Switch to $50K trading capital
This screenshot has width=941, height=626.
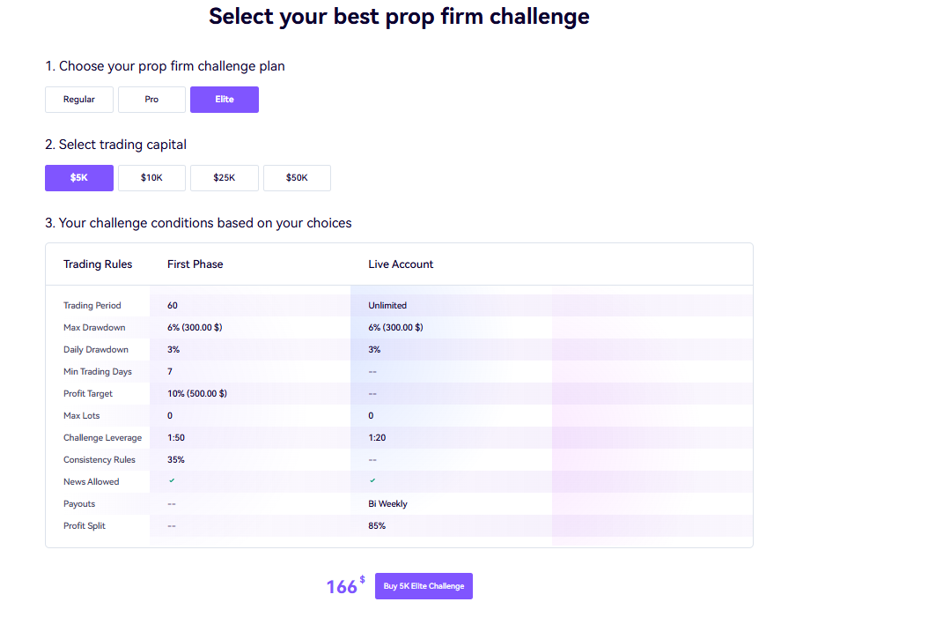[x=297, y=178]
